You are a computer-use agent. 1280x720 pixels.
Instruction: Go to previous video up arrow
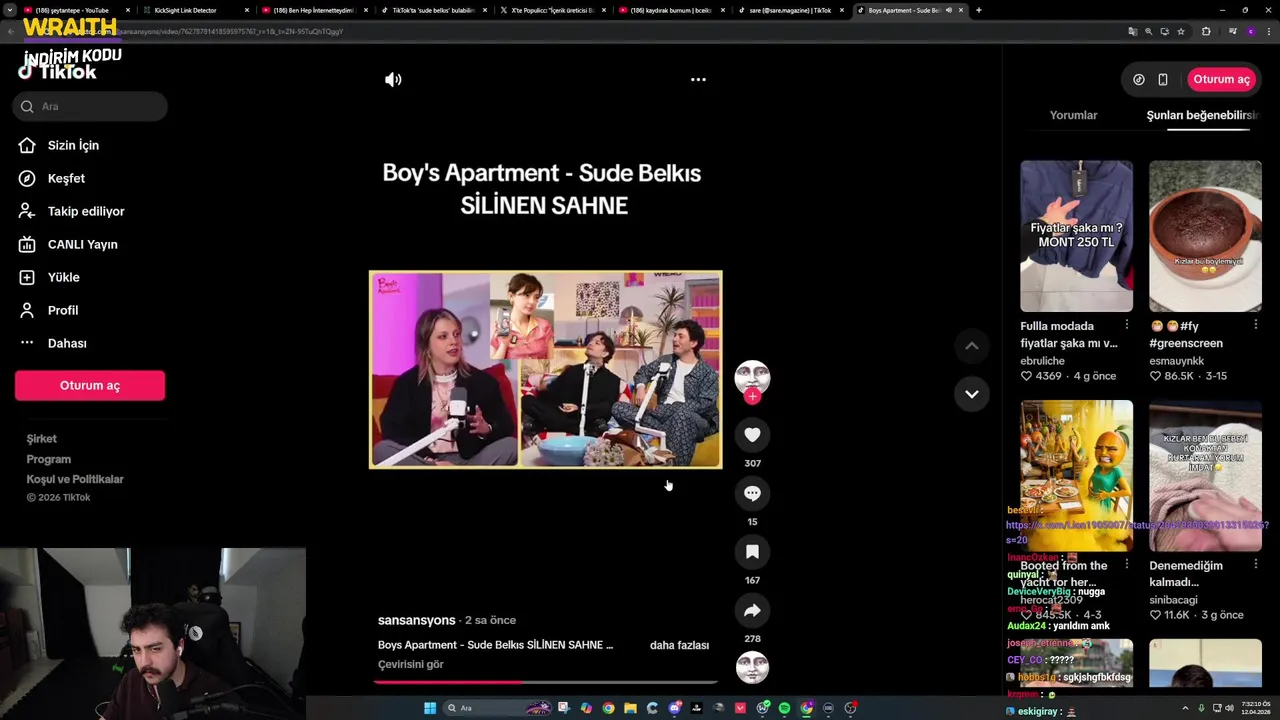(971, 346)
